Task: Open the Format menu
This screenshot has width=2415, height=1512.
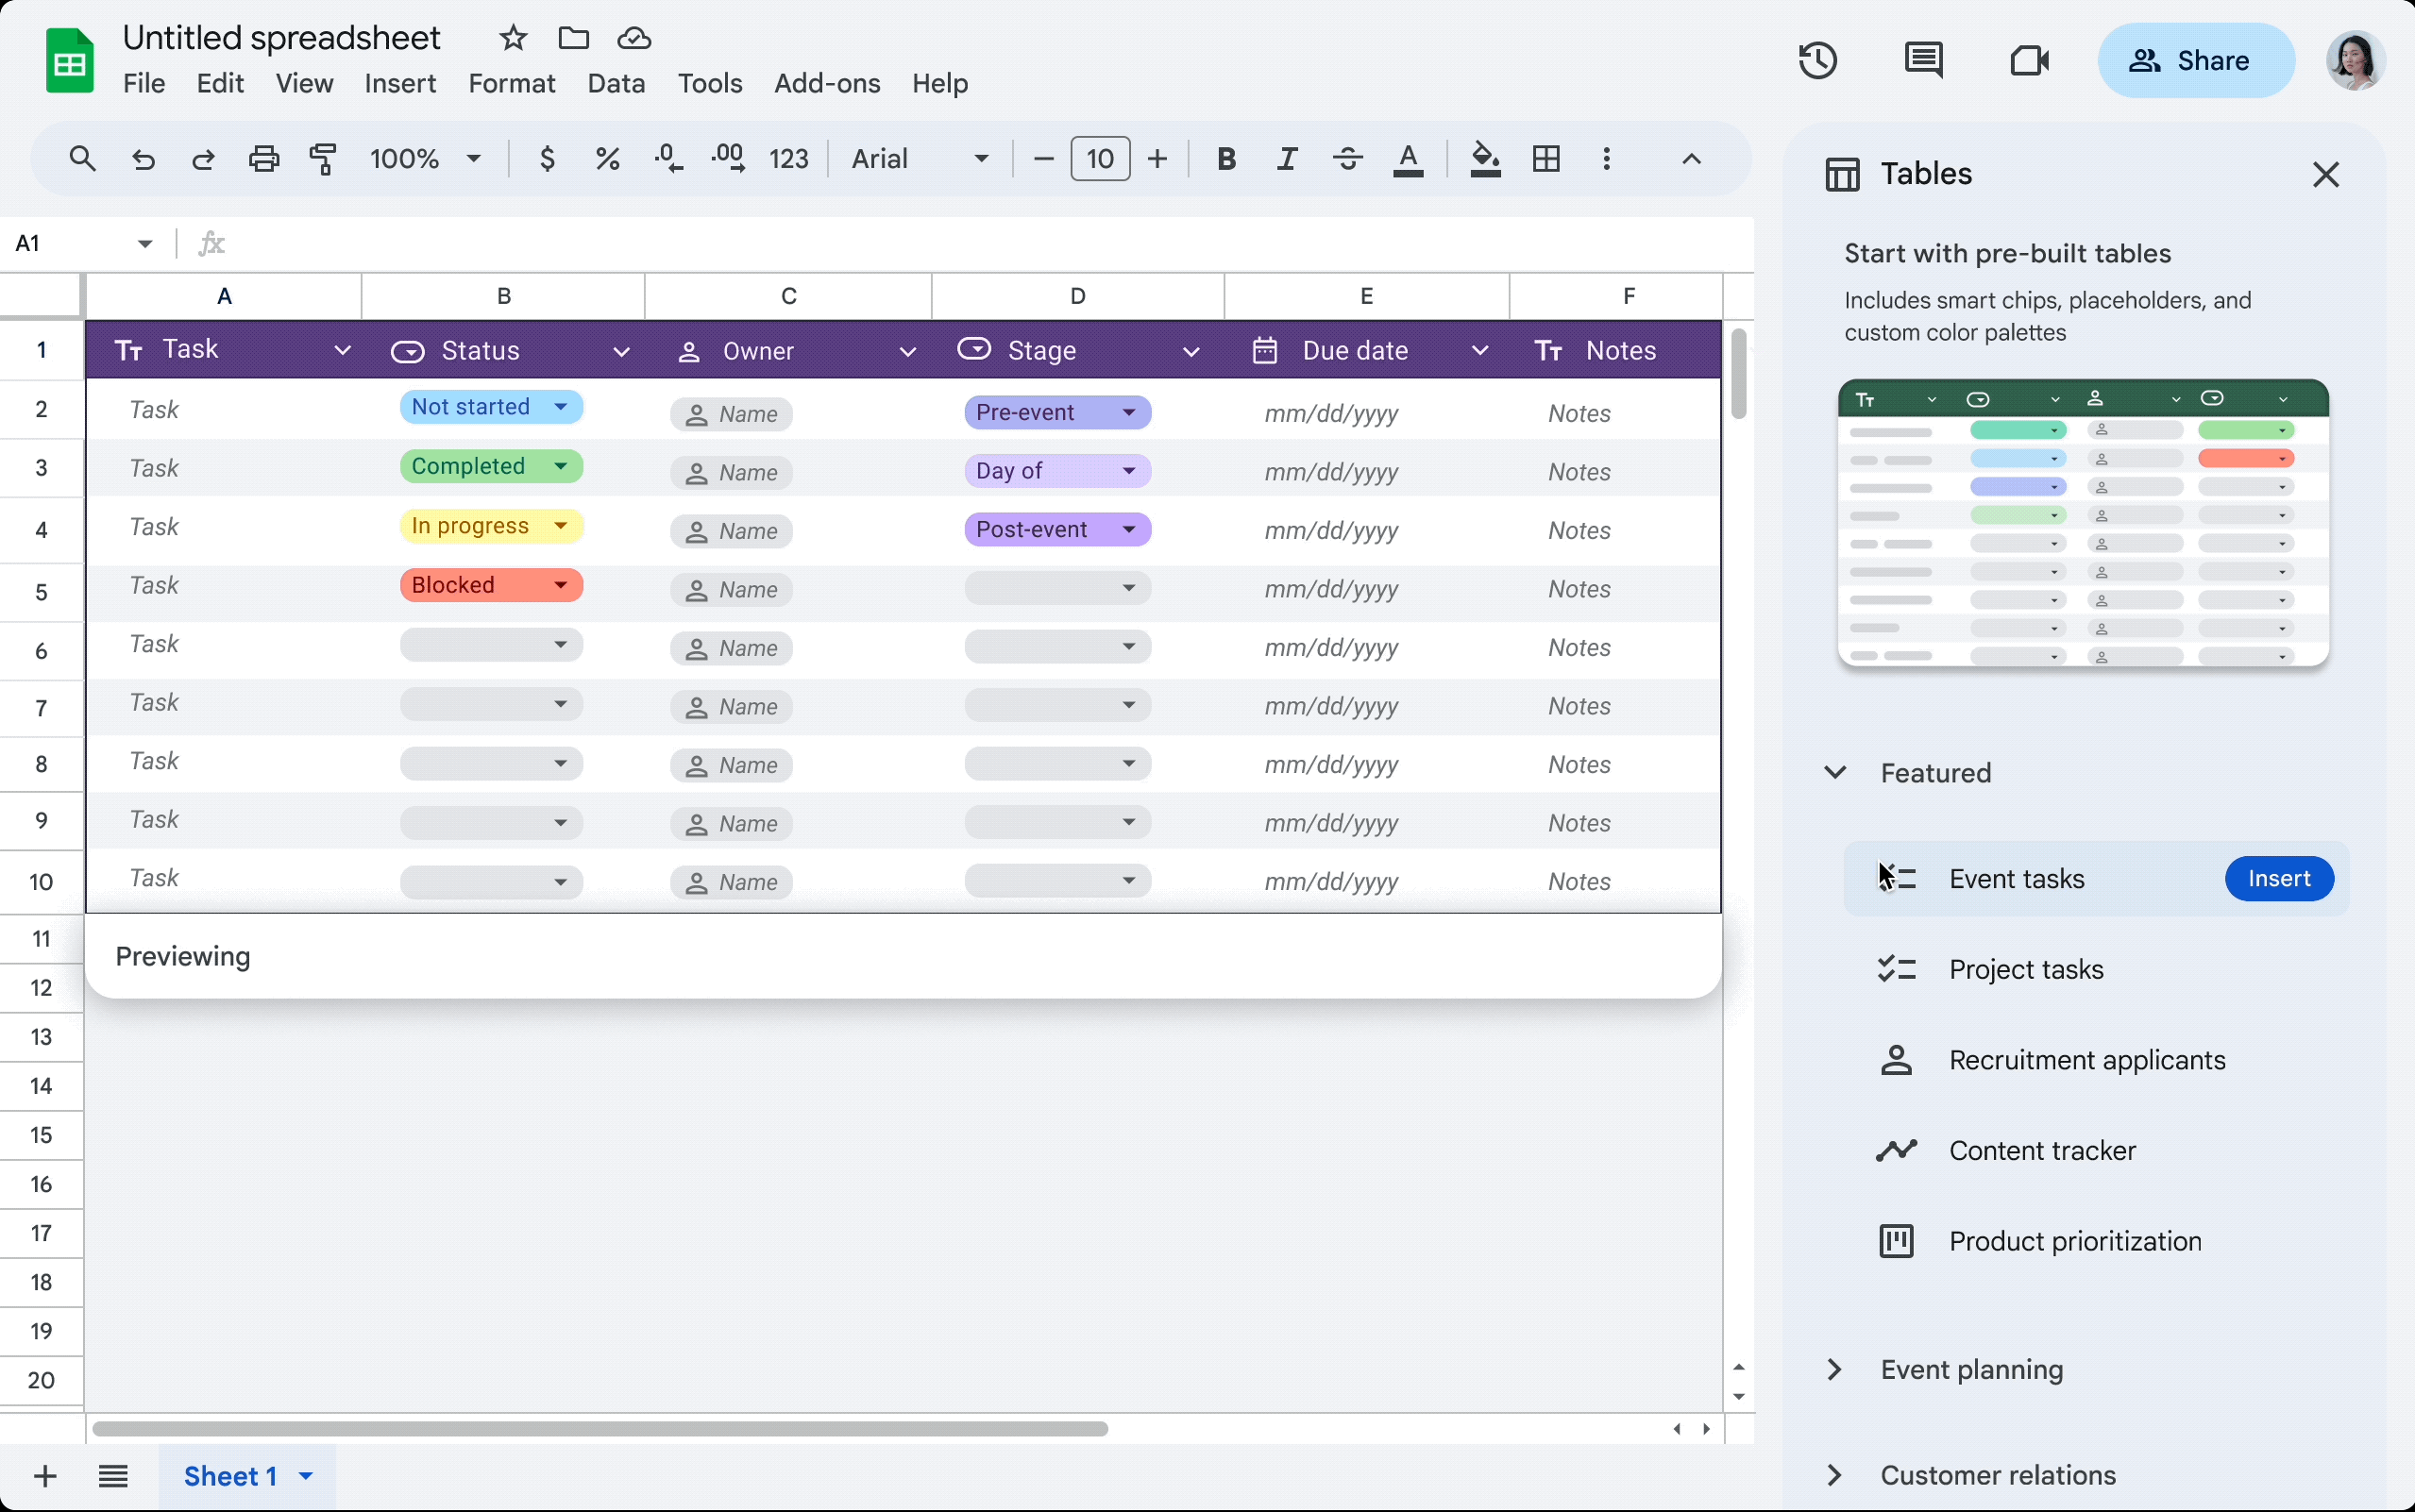Action: pos(511,82)
